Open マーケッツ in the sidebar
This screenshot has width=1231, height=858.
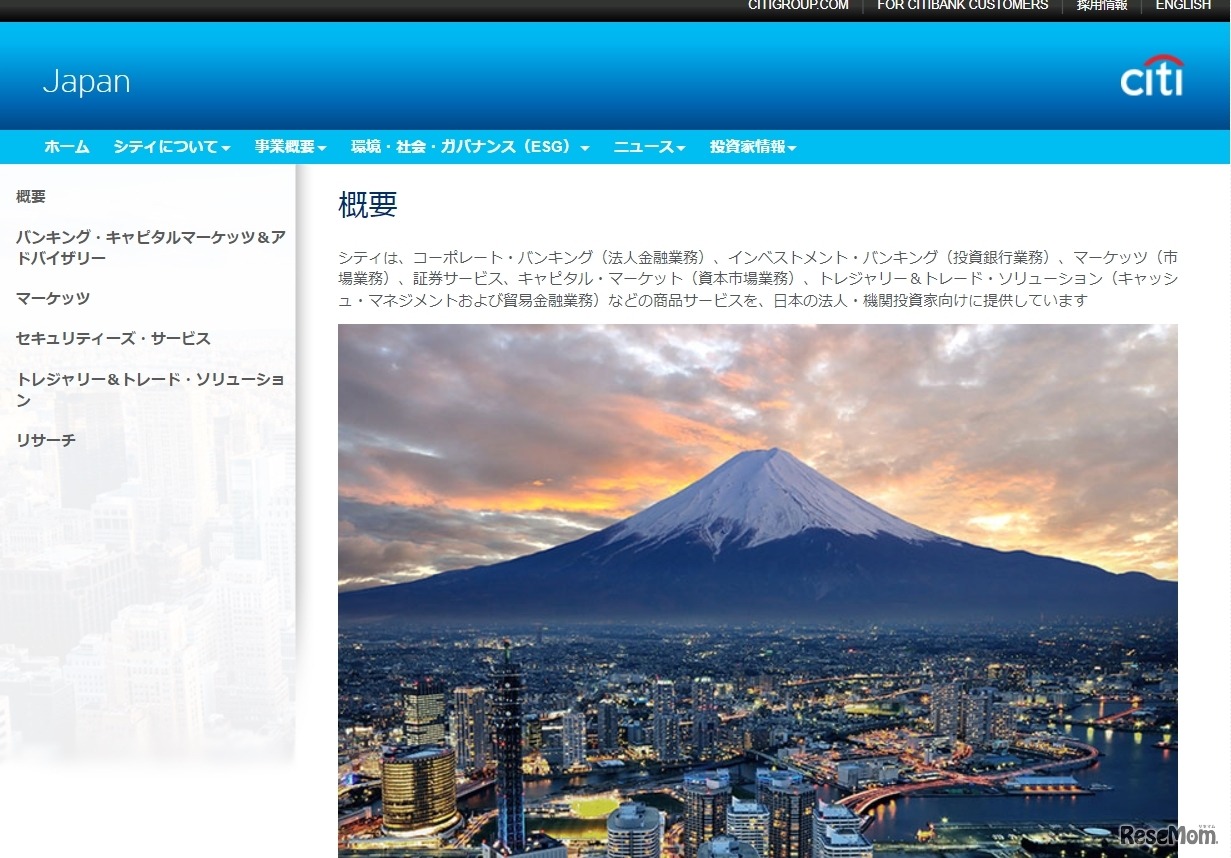coord(53,298)
